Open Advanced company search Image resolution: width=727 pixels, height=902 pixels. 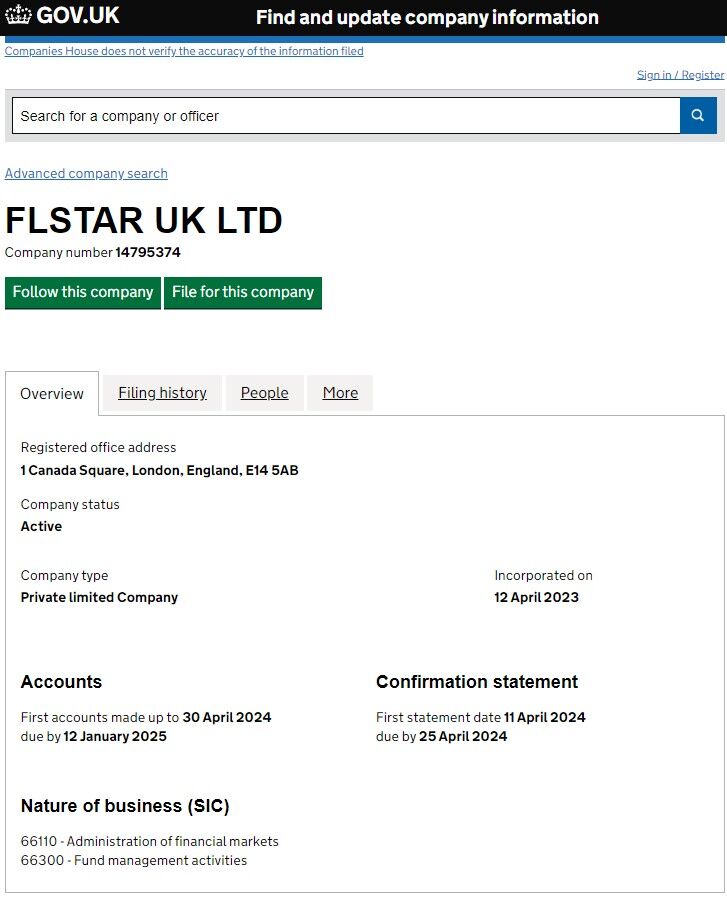(x=86, y=173)
